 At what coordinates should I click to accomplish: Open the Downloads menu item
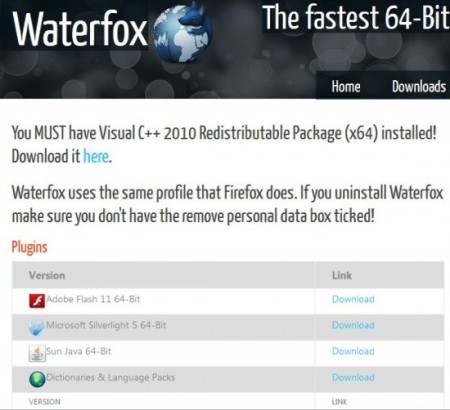point(419,86)
